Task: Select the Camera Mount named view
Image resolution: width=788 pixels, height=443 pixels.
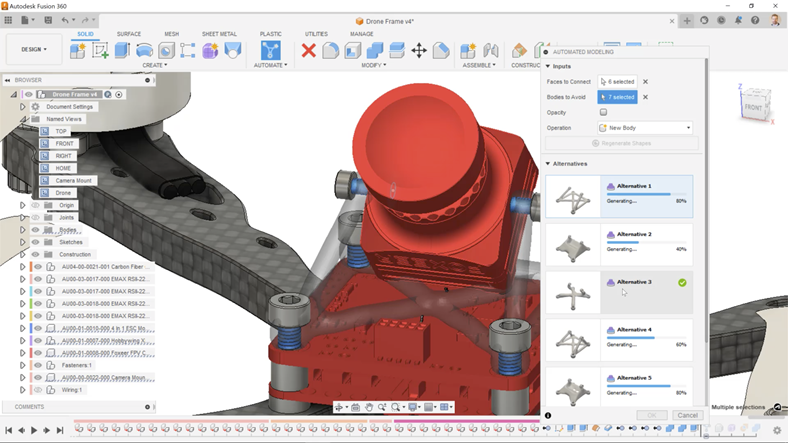Action: pyautogui.click(x=73, y=180)
